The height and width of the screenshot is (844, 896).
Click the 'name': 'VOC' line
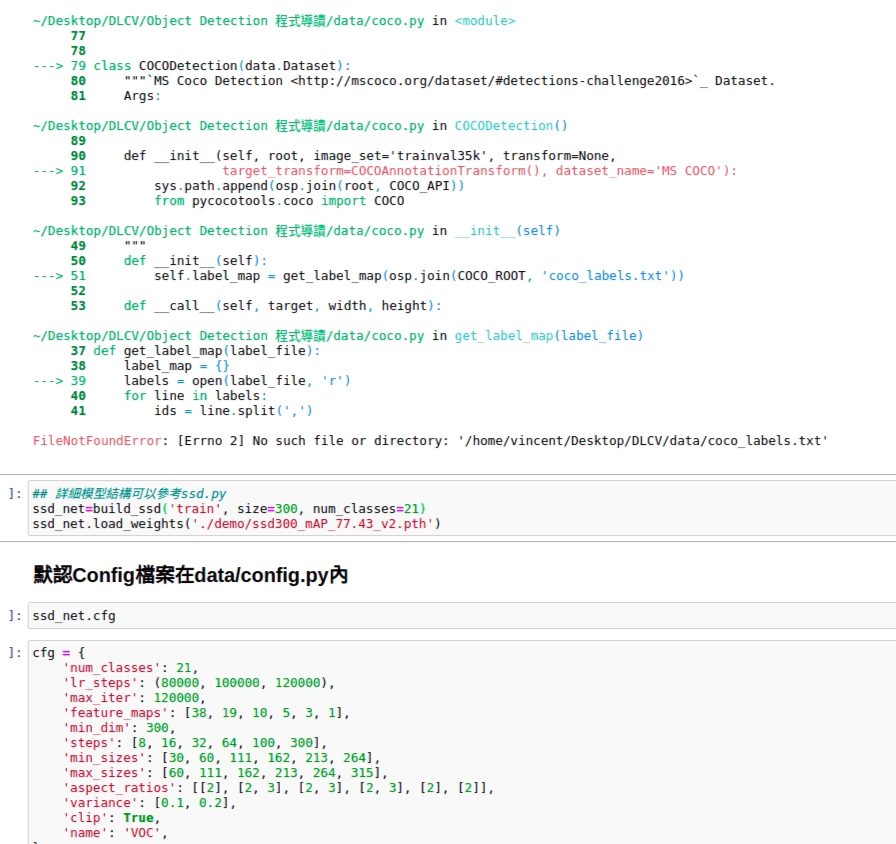click(115, 833)
